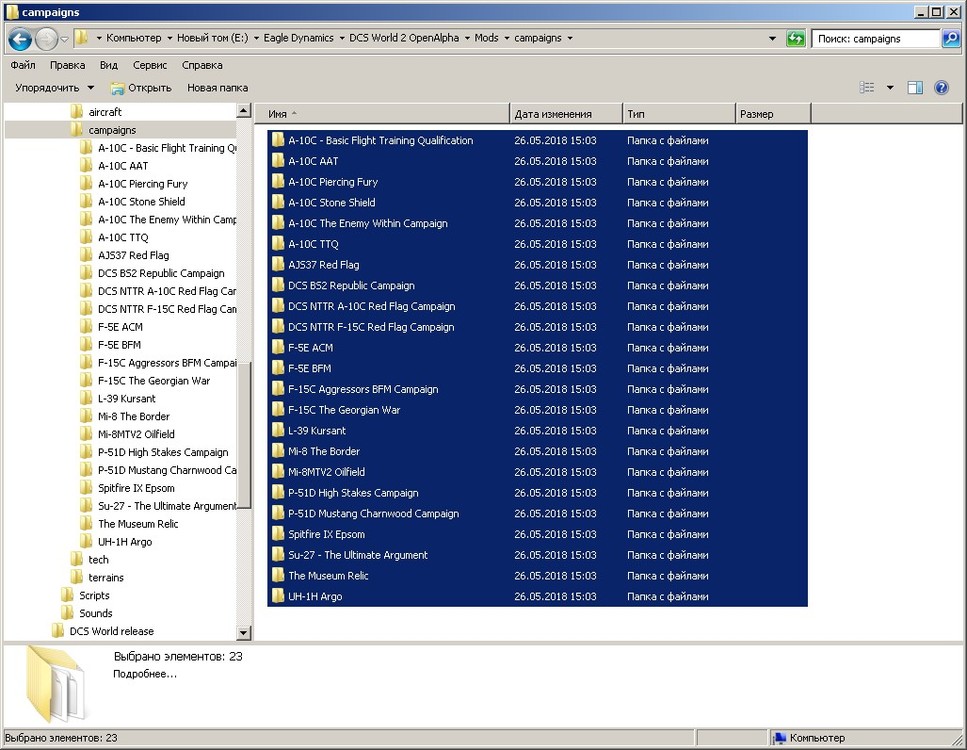Screen dimensions: 967x750
Task: Open the recent locations history dropdown
Action: pyautogui.click(x=64, y=39)
